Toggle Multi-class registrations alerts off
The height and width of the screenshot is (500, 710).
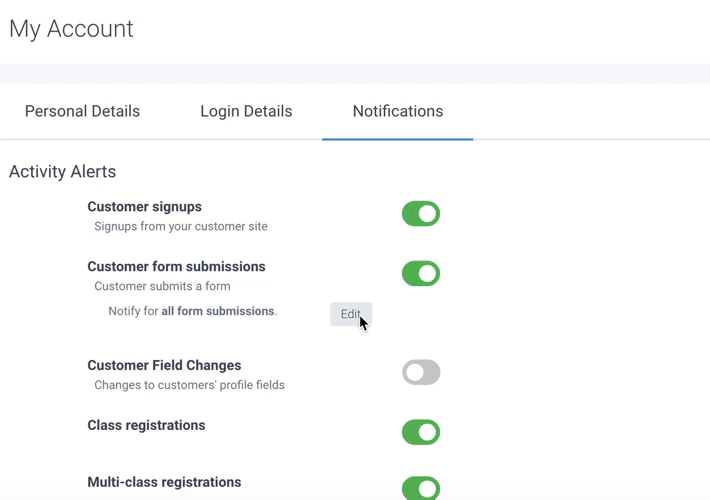[x=421, y=488]
